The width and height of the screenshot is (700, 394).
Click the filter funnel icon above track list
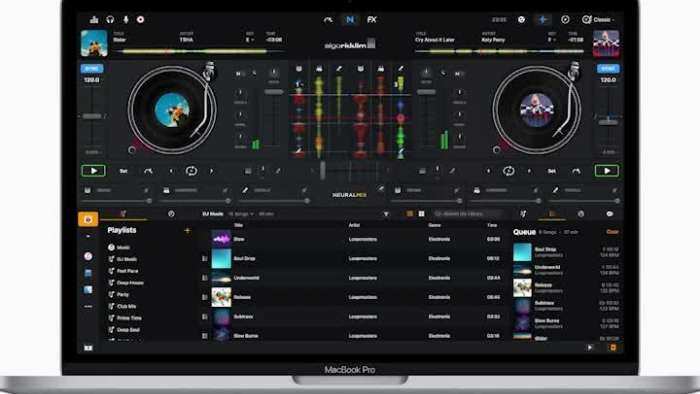point(386,214)
